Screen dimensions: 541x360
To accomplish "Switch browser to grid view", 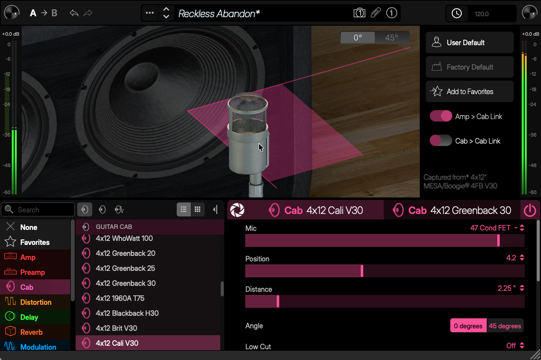I will click(x=197, y=210).
